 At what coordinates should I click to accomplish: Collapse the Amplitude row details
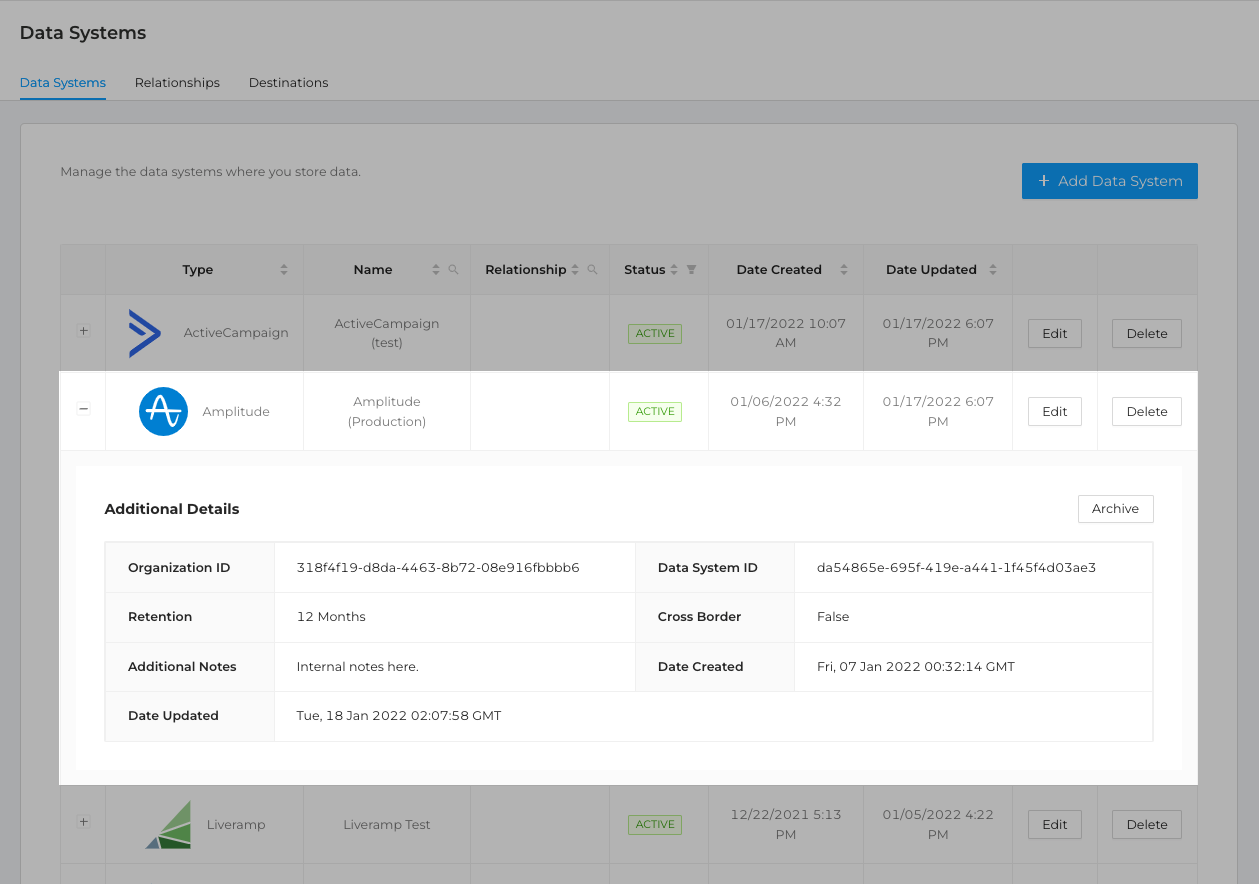[84, 409]
